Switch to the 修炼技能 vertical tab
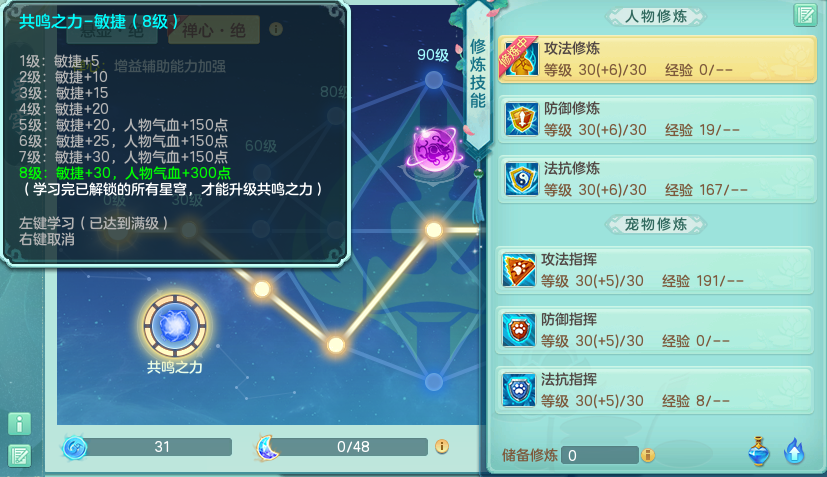This screenshot has height=477, width=827. pyautogui.click(x=478, y=74)
